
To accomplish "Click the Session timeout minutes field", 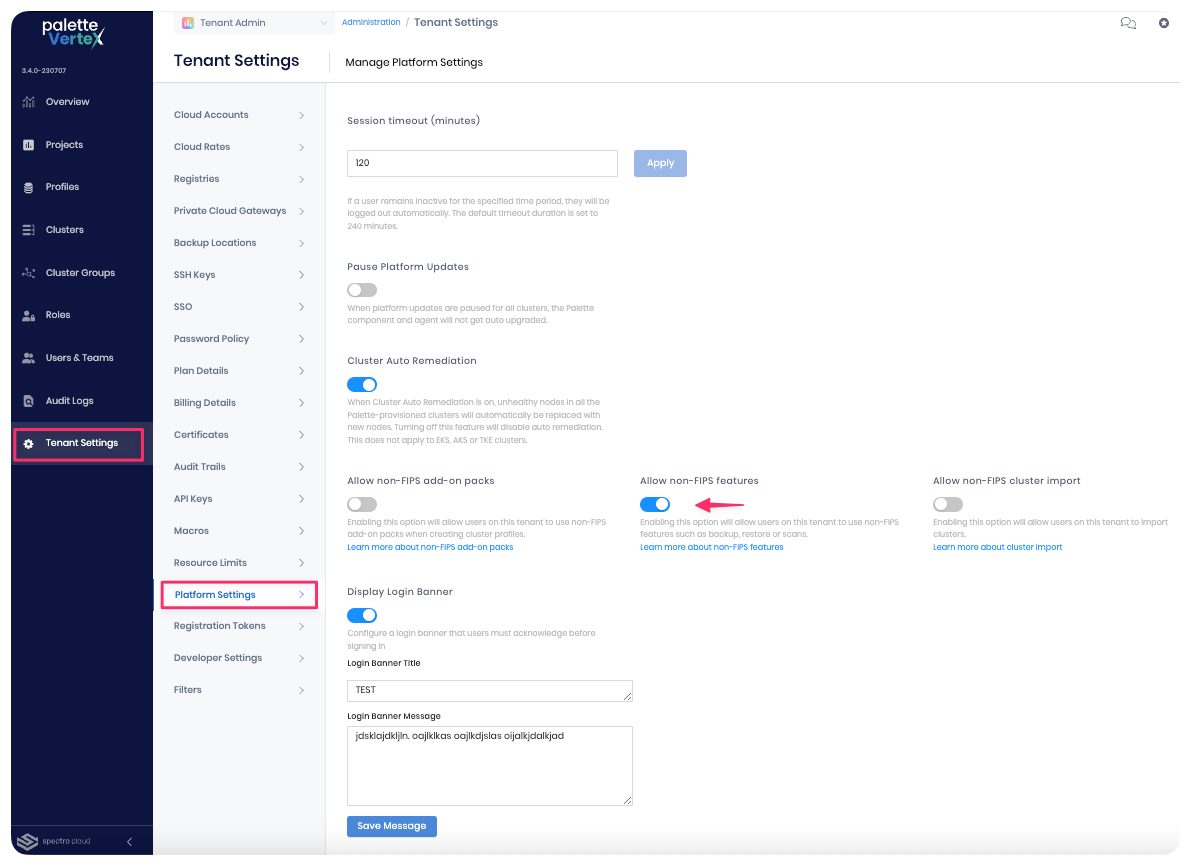I will (x=482, y=163).
